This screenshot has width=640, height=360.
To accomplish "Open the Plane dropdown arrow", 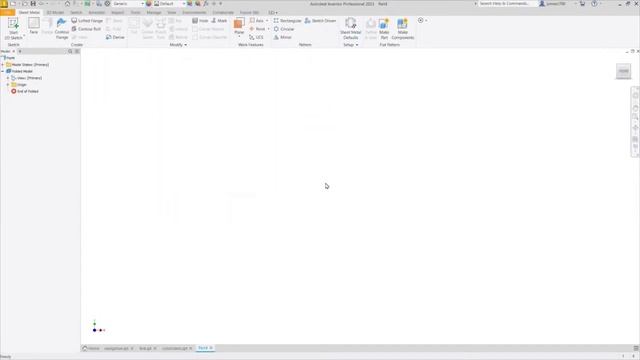I will click(x=239, y=37).
